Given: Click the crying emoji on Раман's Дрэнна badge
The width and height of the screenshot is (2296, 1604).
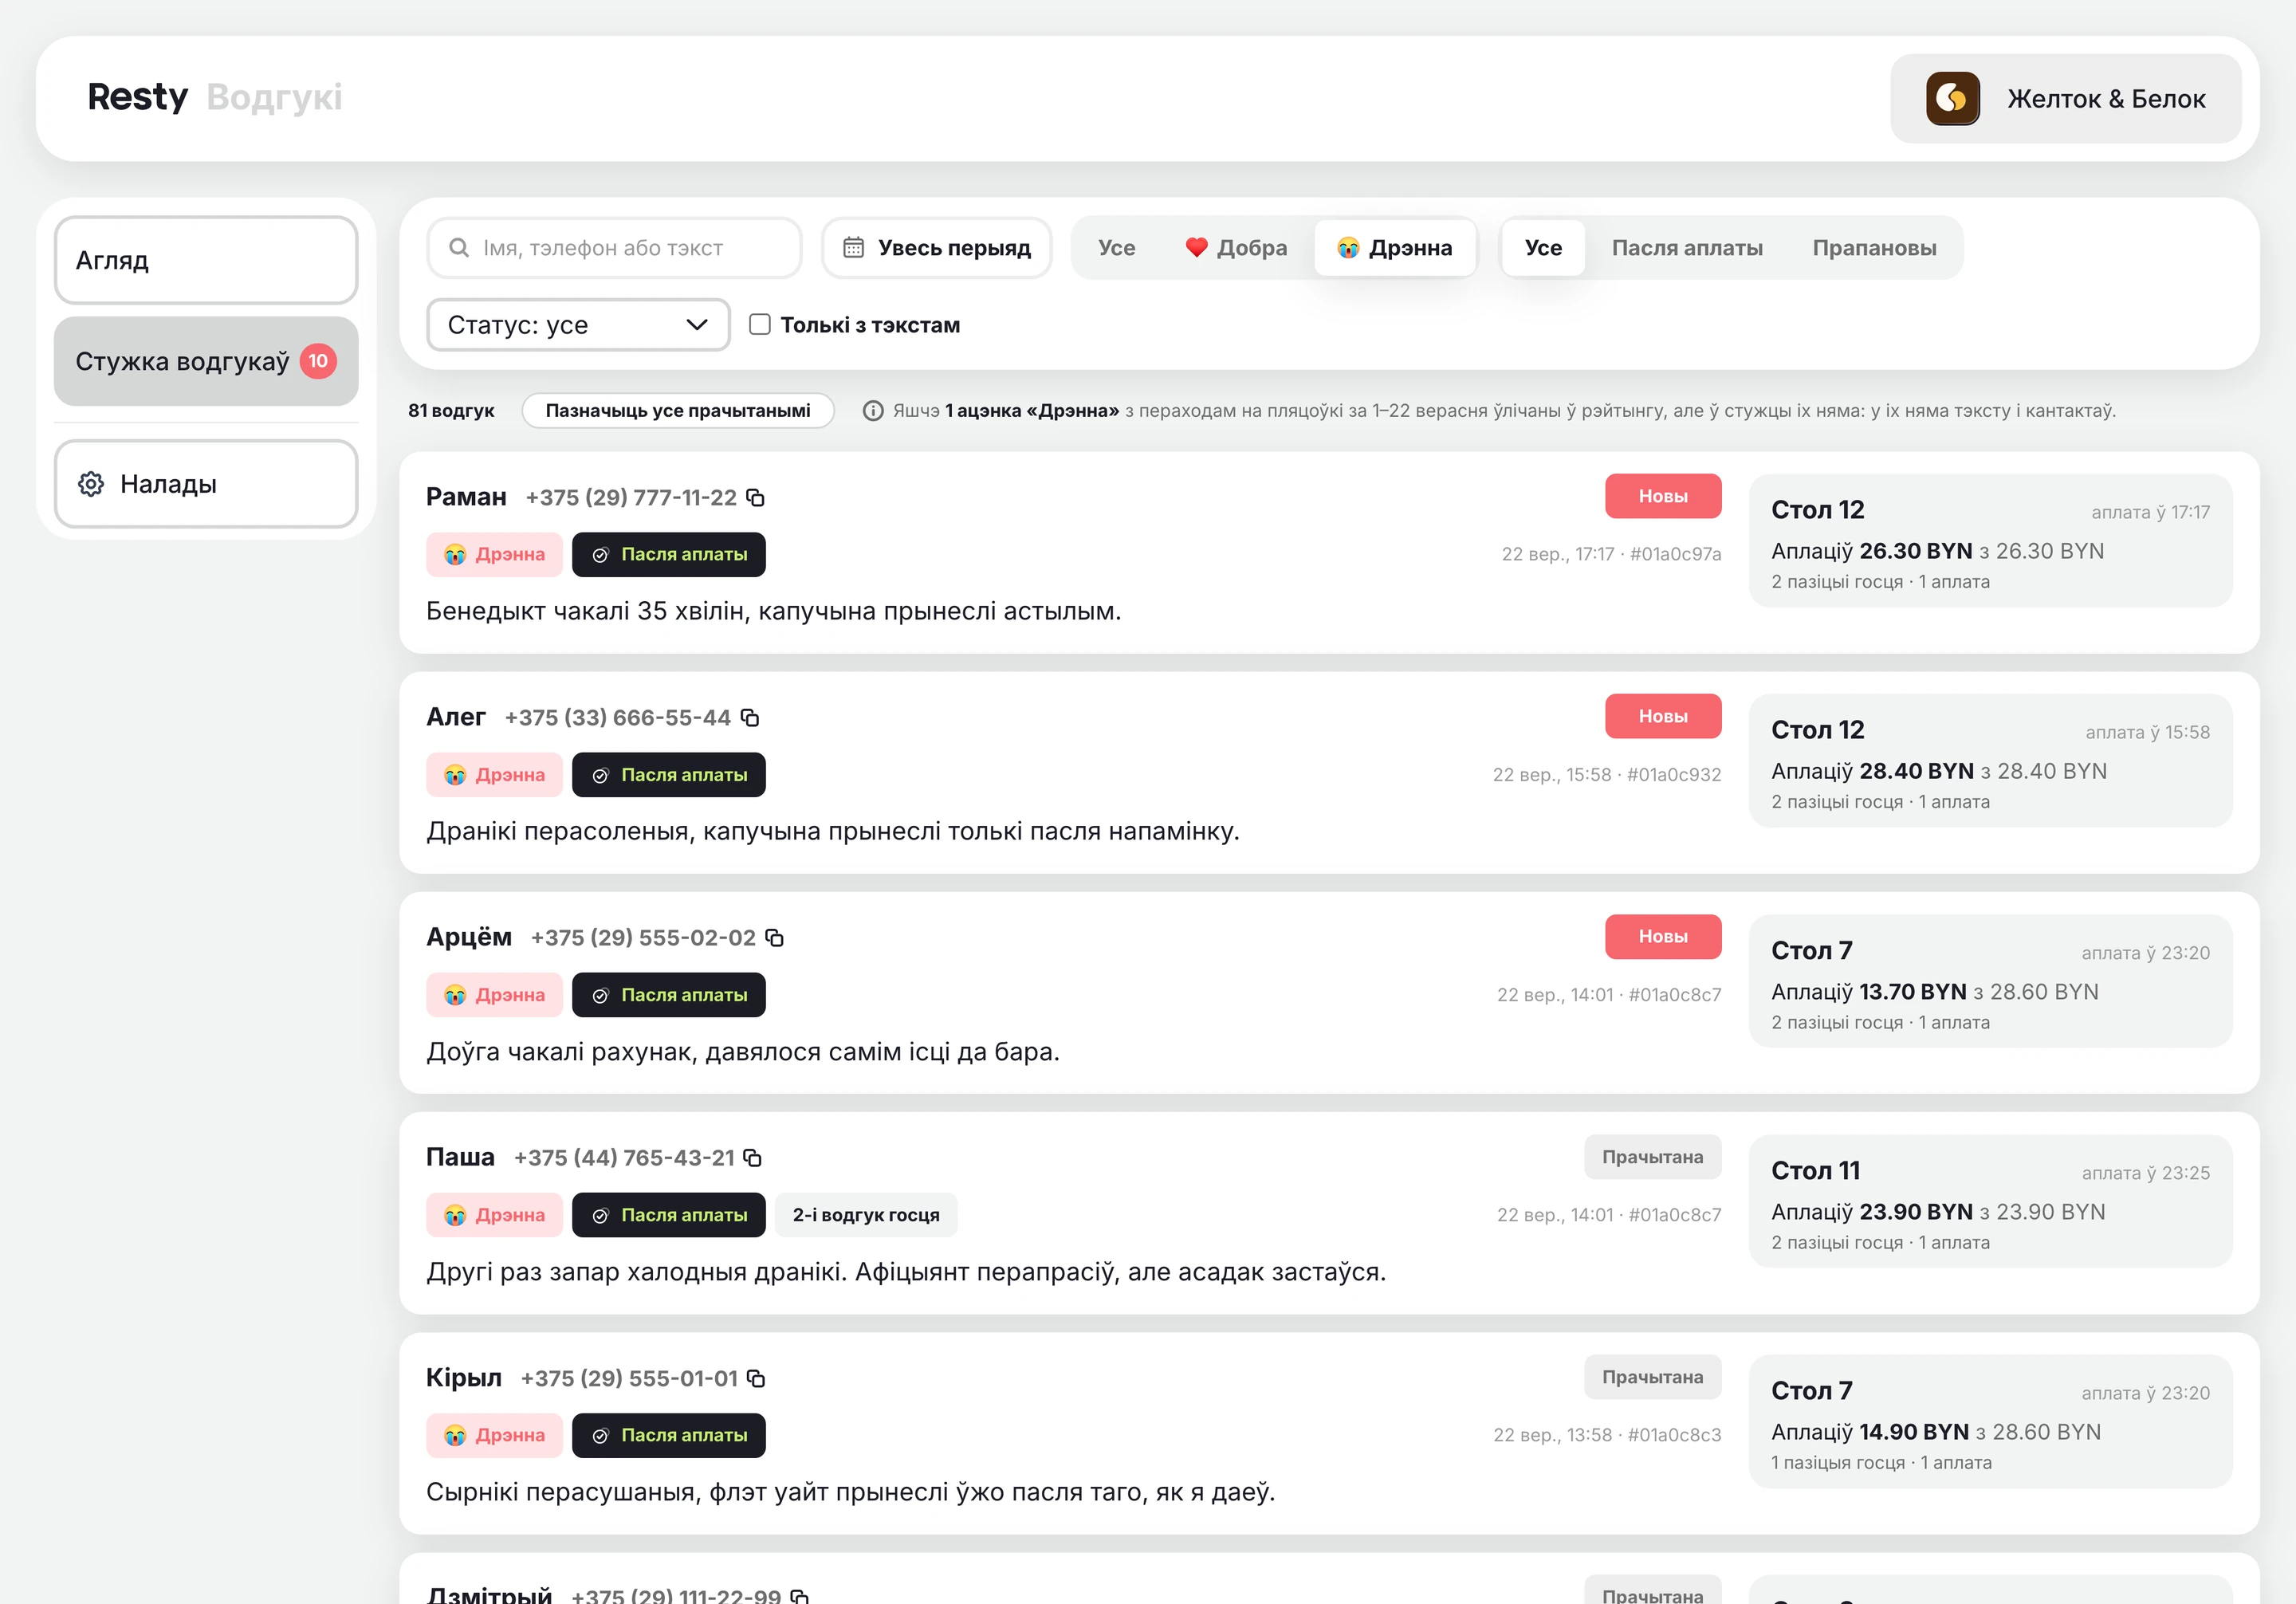Looking at the screenshot, I should pos(455,555).
